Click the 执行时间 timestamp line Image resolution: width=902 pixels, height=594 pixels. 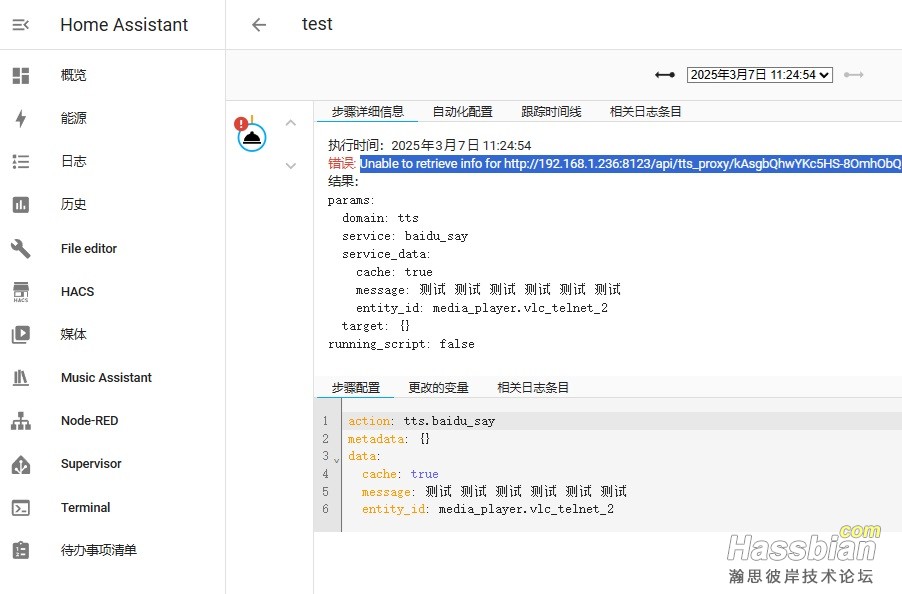pos(429,145)
